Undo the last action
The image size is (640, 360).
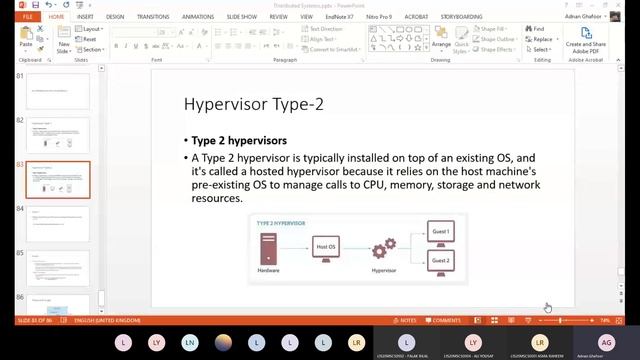click(x=49, y=5)
